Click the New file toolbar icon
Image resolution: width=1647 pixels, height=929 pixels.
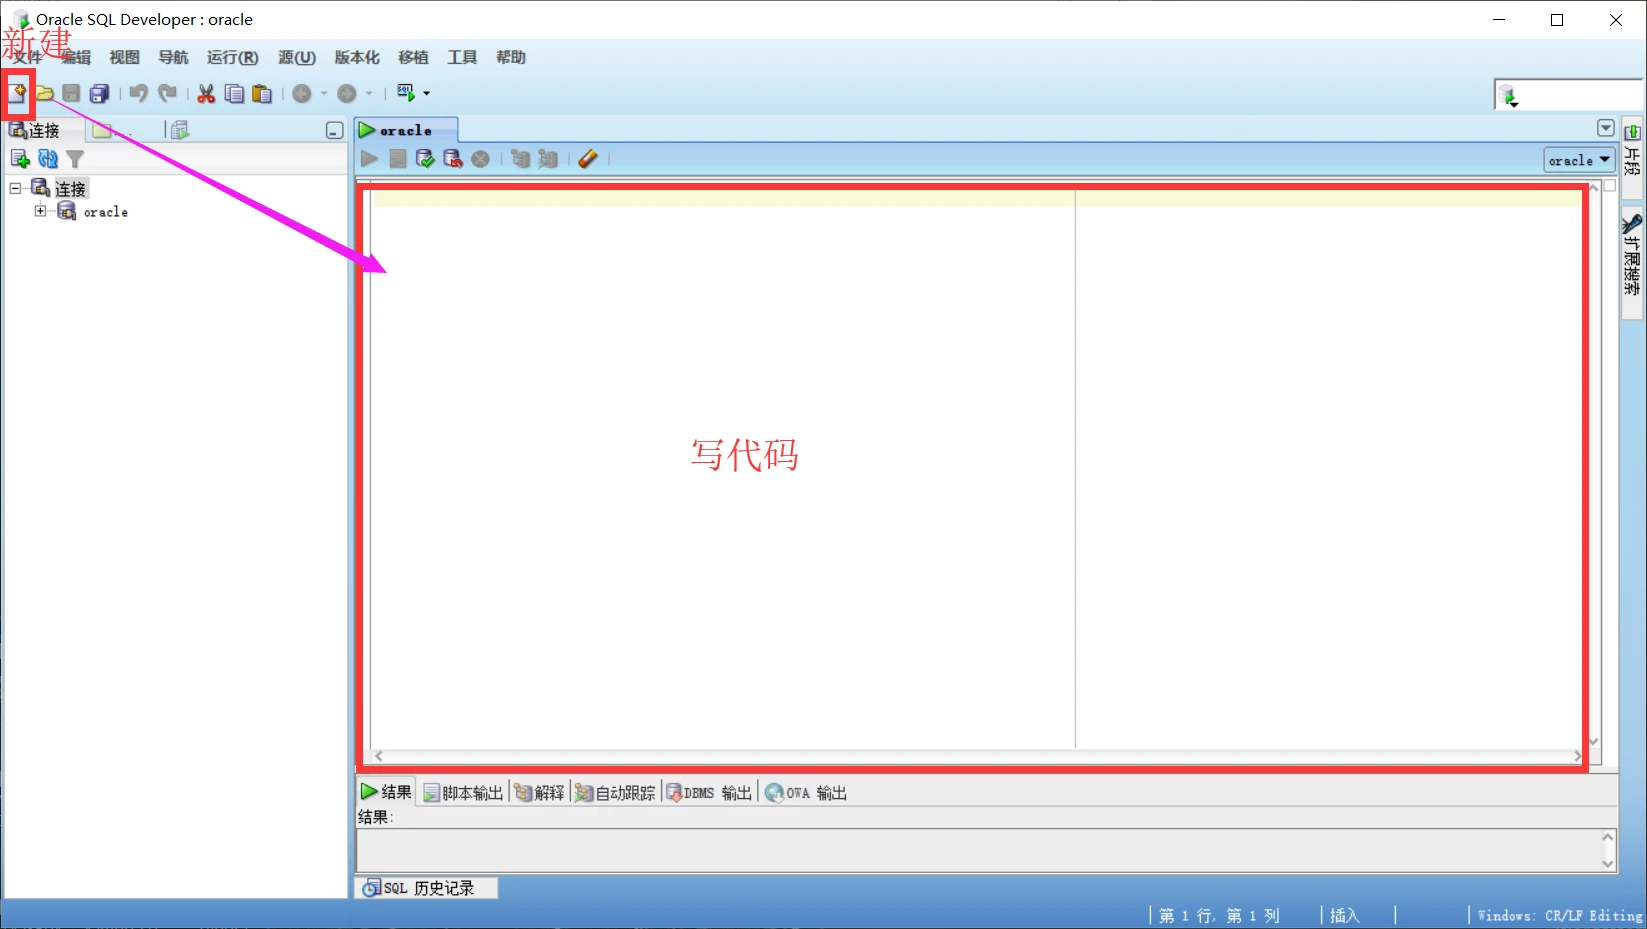pos(18,93)
